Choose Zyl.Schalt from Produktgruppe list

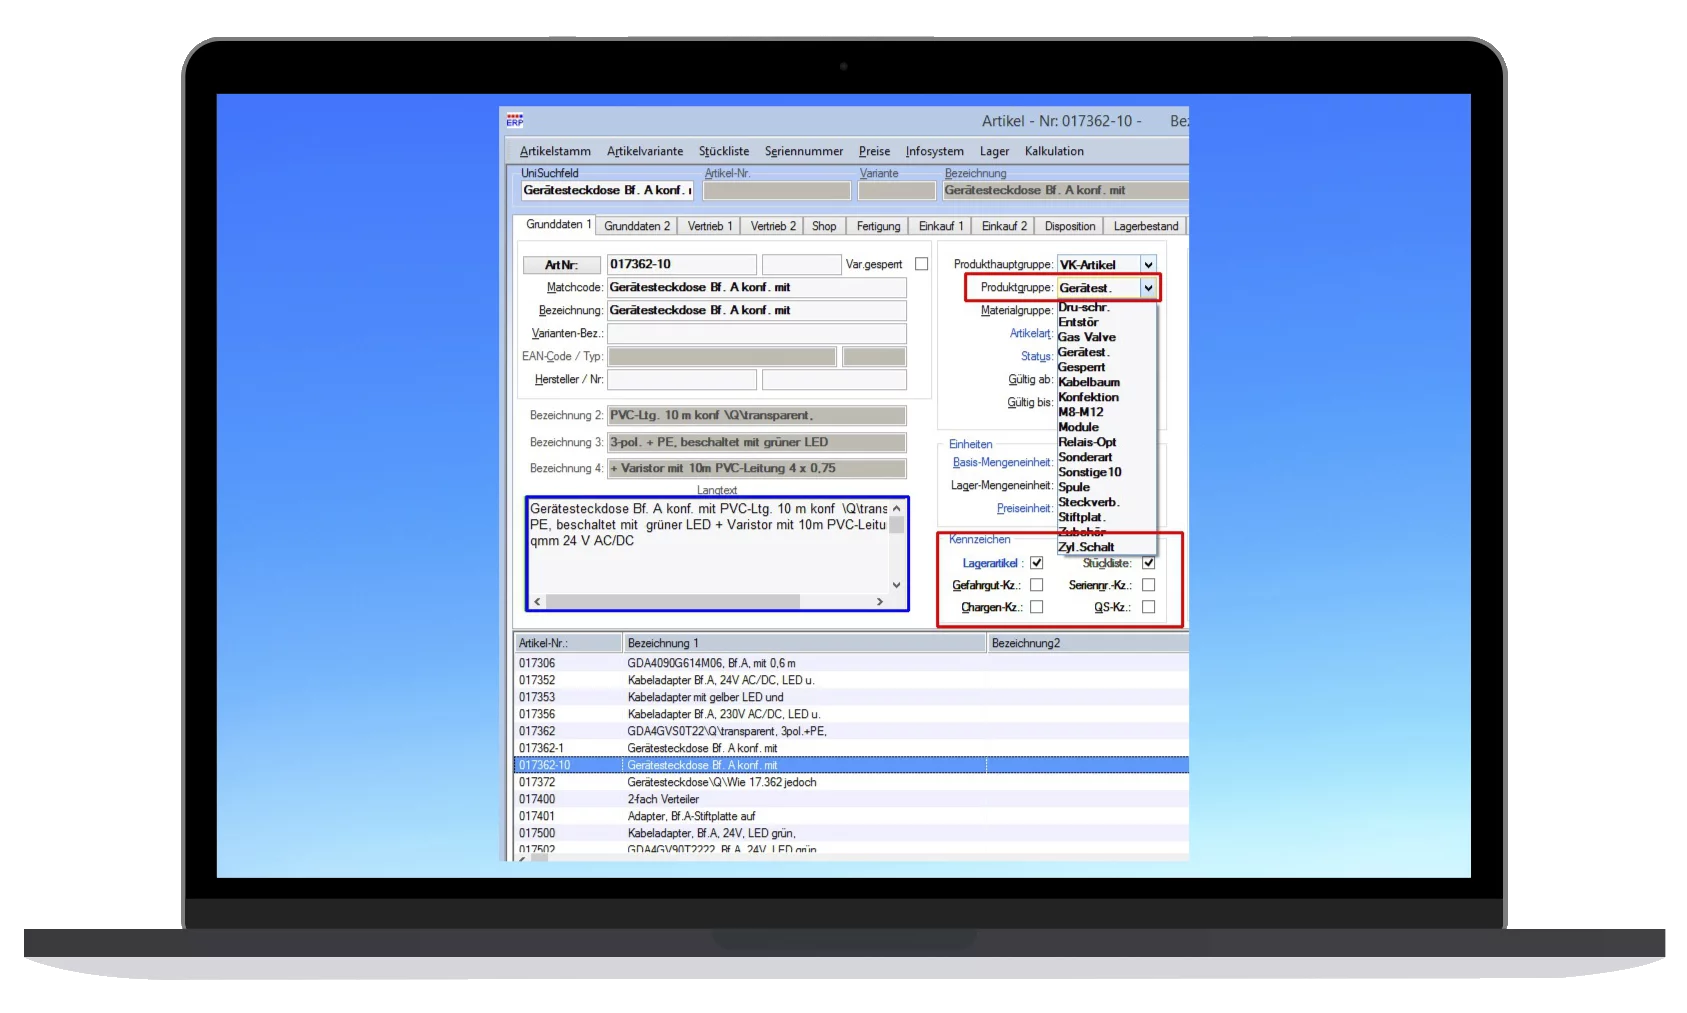(x=1106, y=547)
